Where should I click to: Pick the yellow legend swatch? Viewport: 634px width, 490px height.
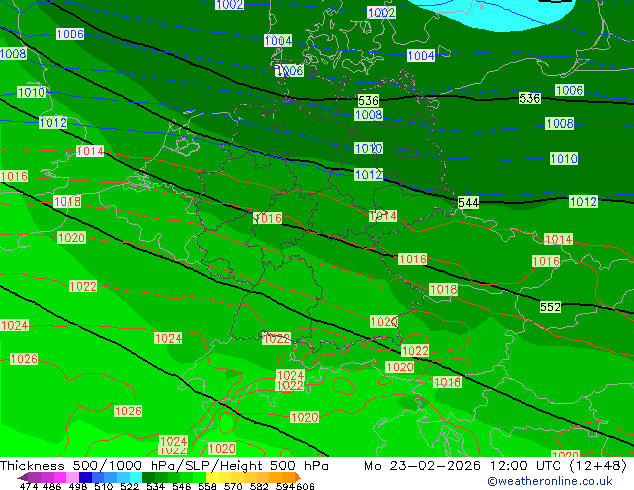[212, 477]
